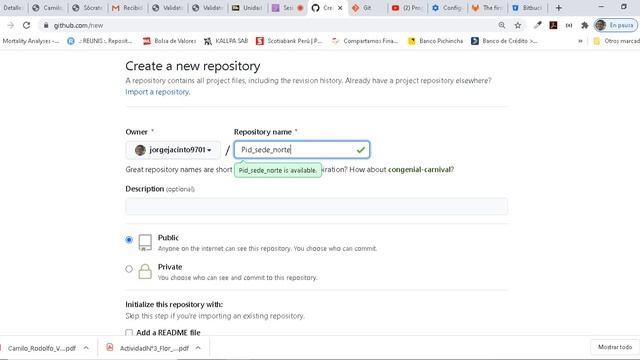Viewport: 640px width, 360px height.
Task: Open a new browser tab with plus
Action: [558, 8]
